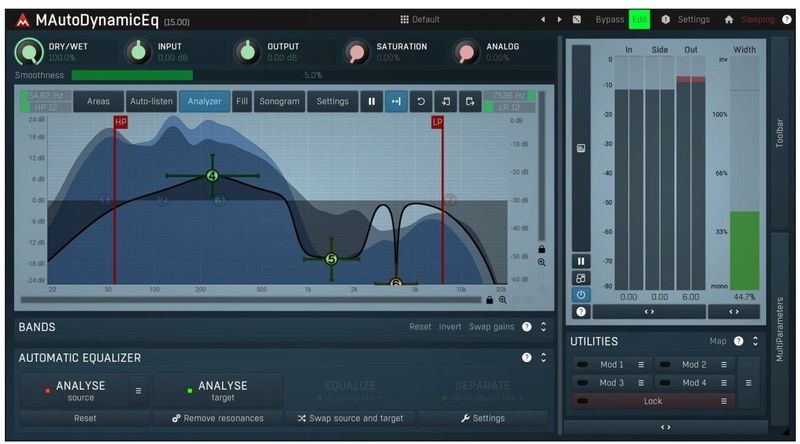This screenshot has width=800, height=444.
Task: Toggle the Bypass button
Action: (x=610, y=19)
